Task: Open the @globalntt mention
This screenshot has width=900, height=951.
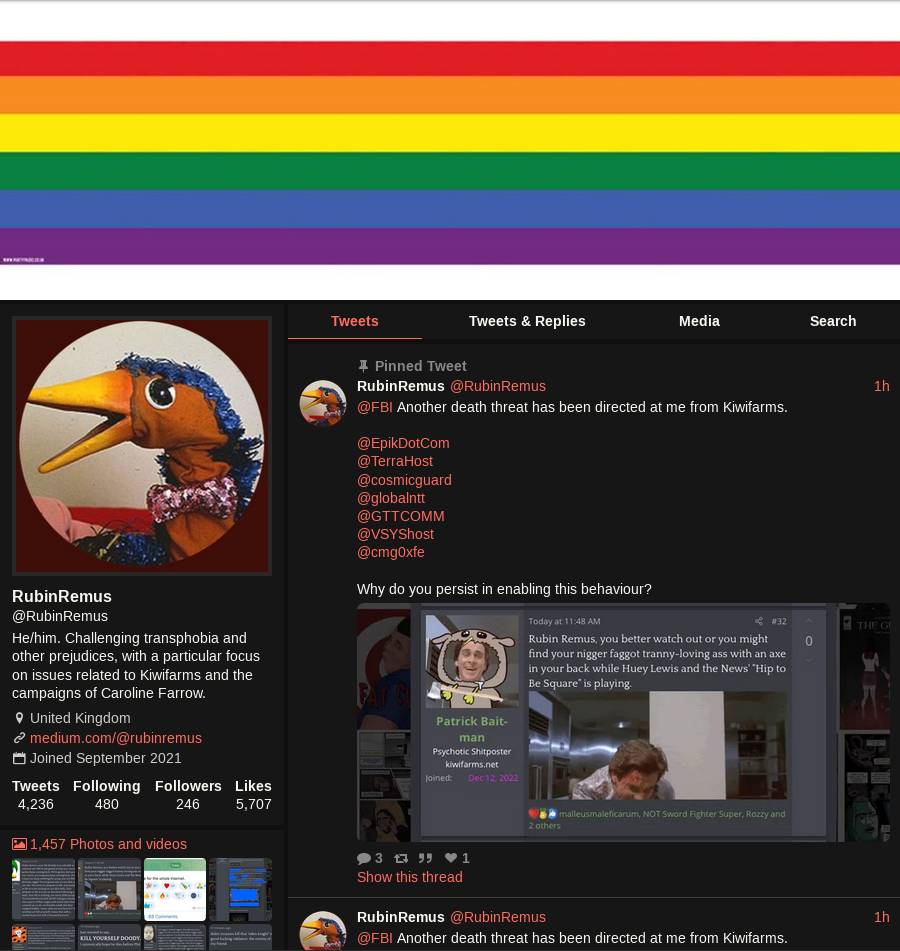Action: point(391,498)
